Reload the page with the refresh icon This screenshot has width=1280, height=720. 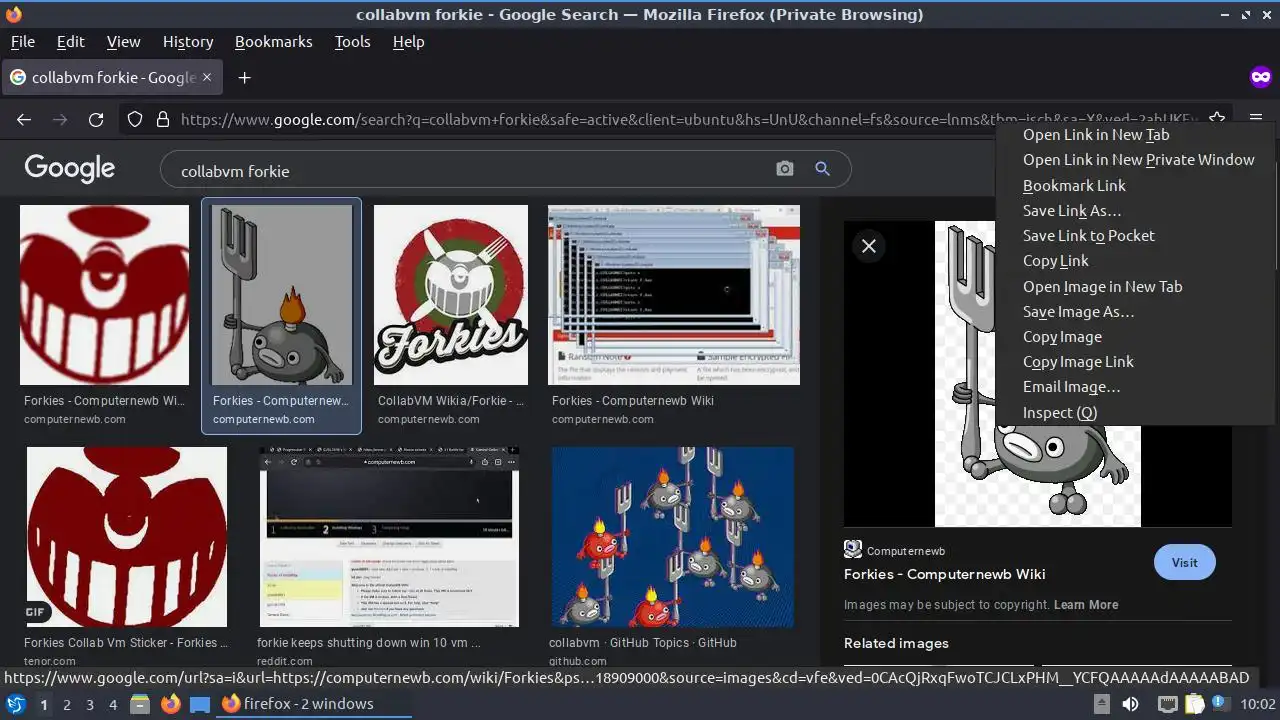coord(96,120)
